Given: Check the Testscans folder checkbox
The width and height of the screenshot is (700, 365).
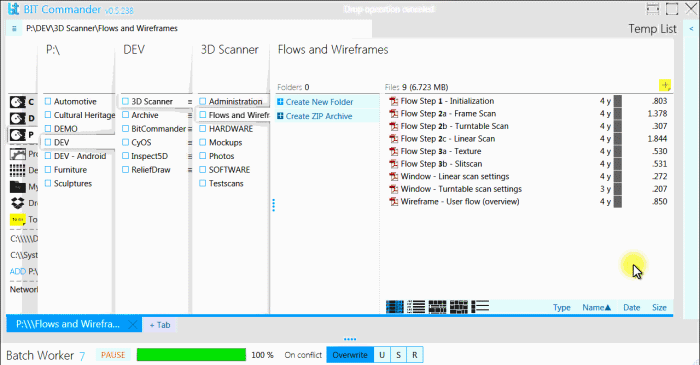Looking at the screenshot, I should point(203,183).
